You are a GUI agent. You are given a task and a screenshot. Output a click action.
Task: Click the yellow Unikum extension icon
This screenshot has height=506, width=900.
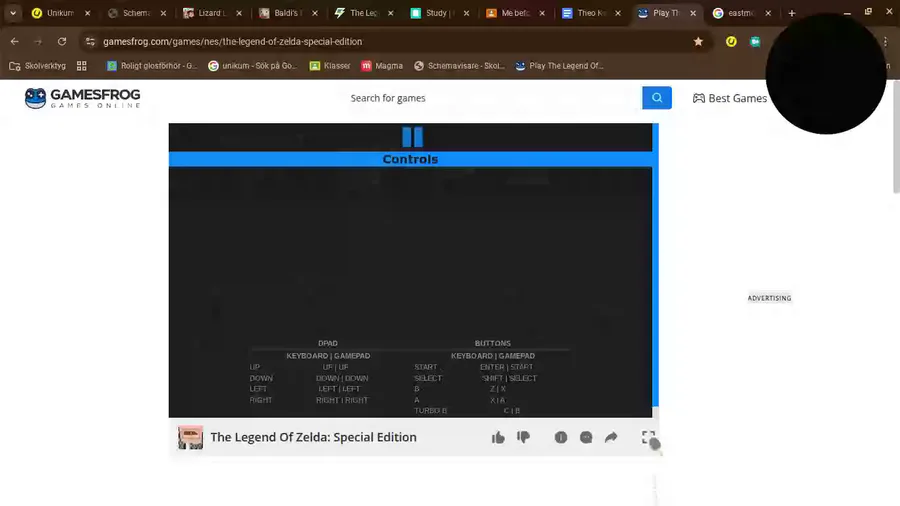[x=731, y=41]
